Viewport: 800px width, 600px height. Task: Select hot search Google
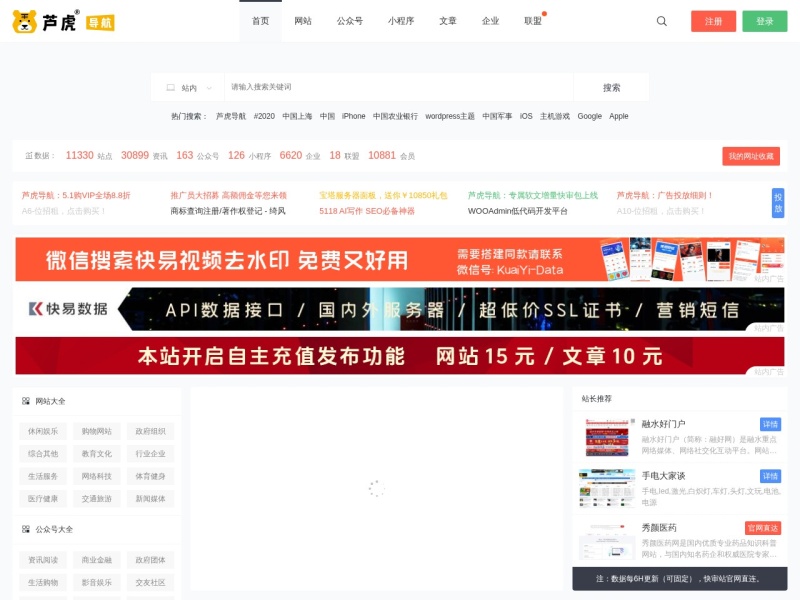(589, 116)
